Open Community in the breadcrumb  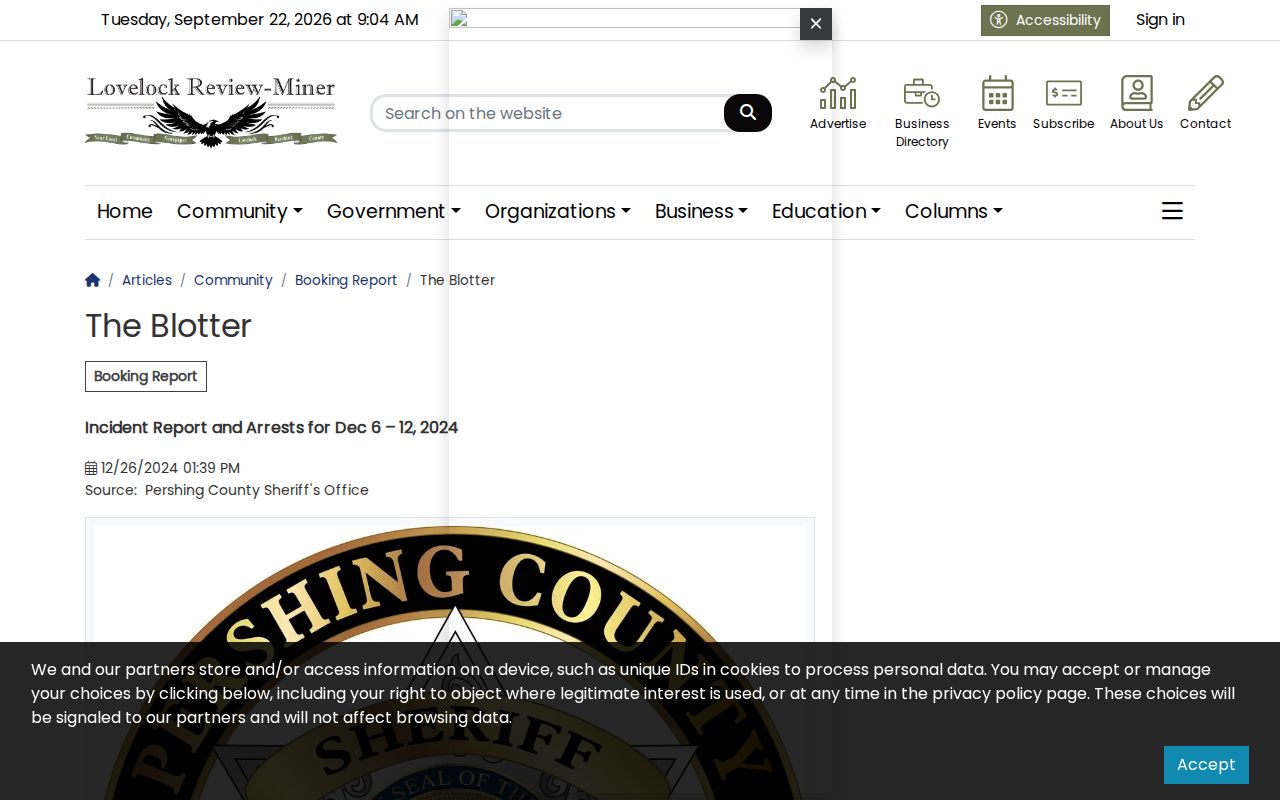click(x=233, y=280)
